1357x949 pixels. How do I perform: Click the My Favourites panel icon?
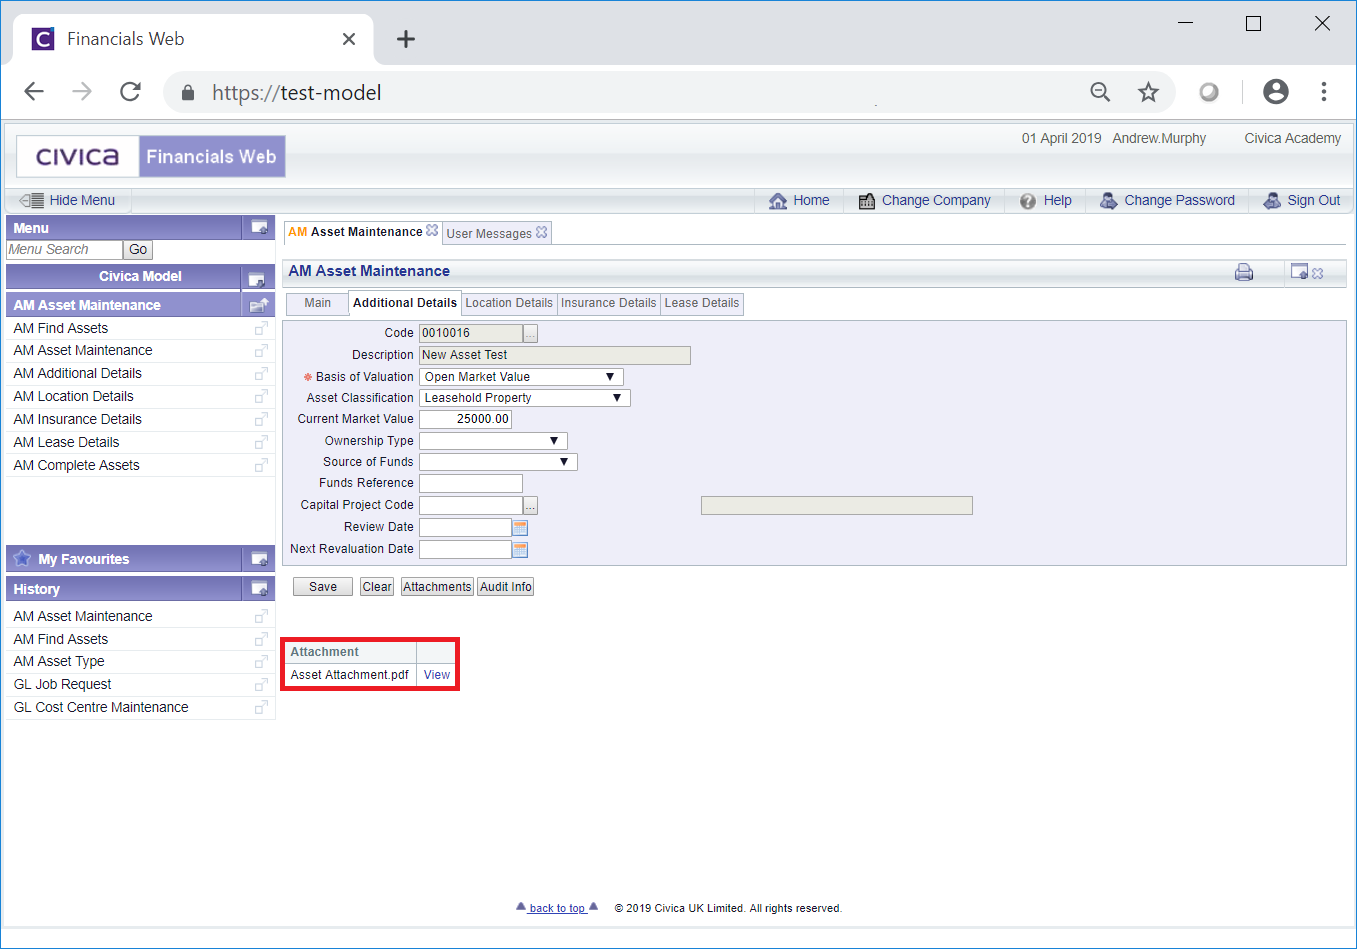pyautogui.click(x=259, y=559)
